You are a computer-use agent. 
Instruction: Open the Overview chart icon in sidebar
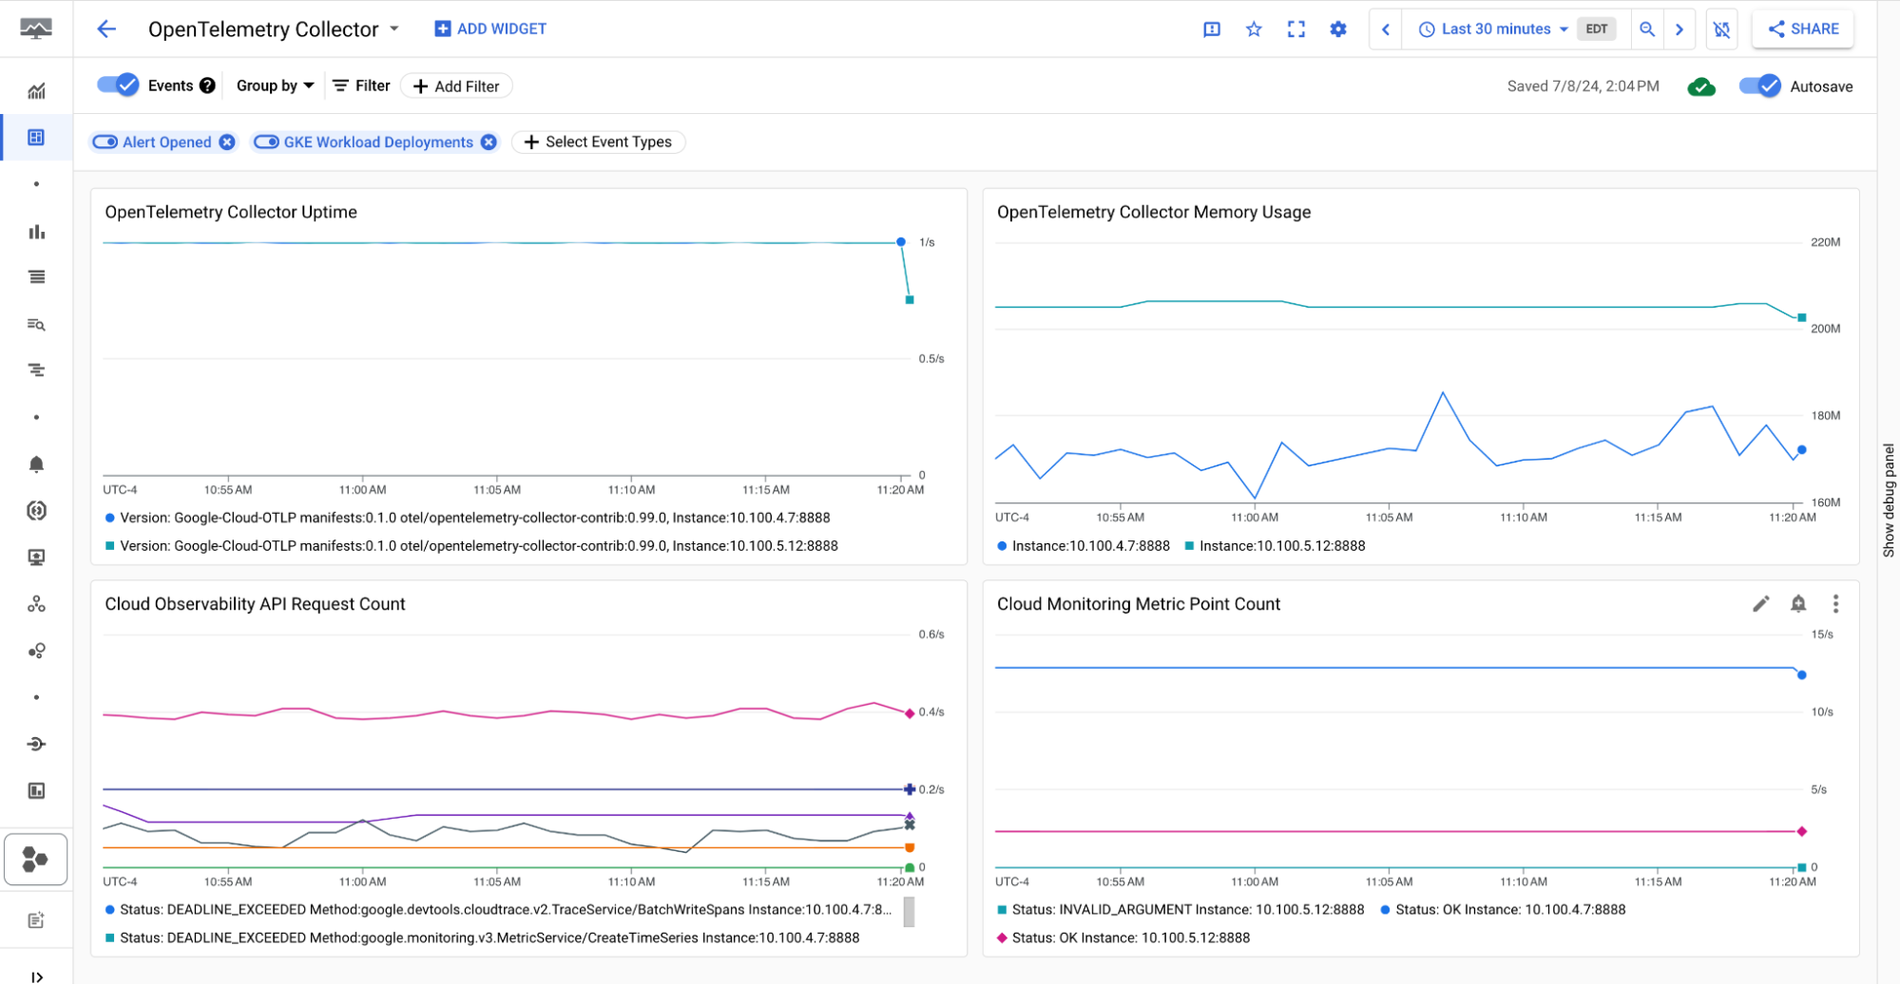point(36,91)
